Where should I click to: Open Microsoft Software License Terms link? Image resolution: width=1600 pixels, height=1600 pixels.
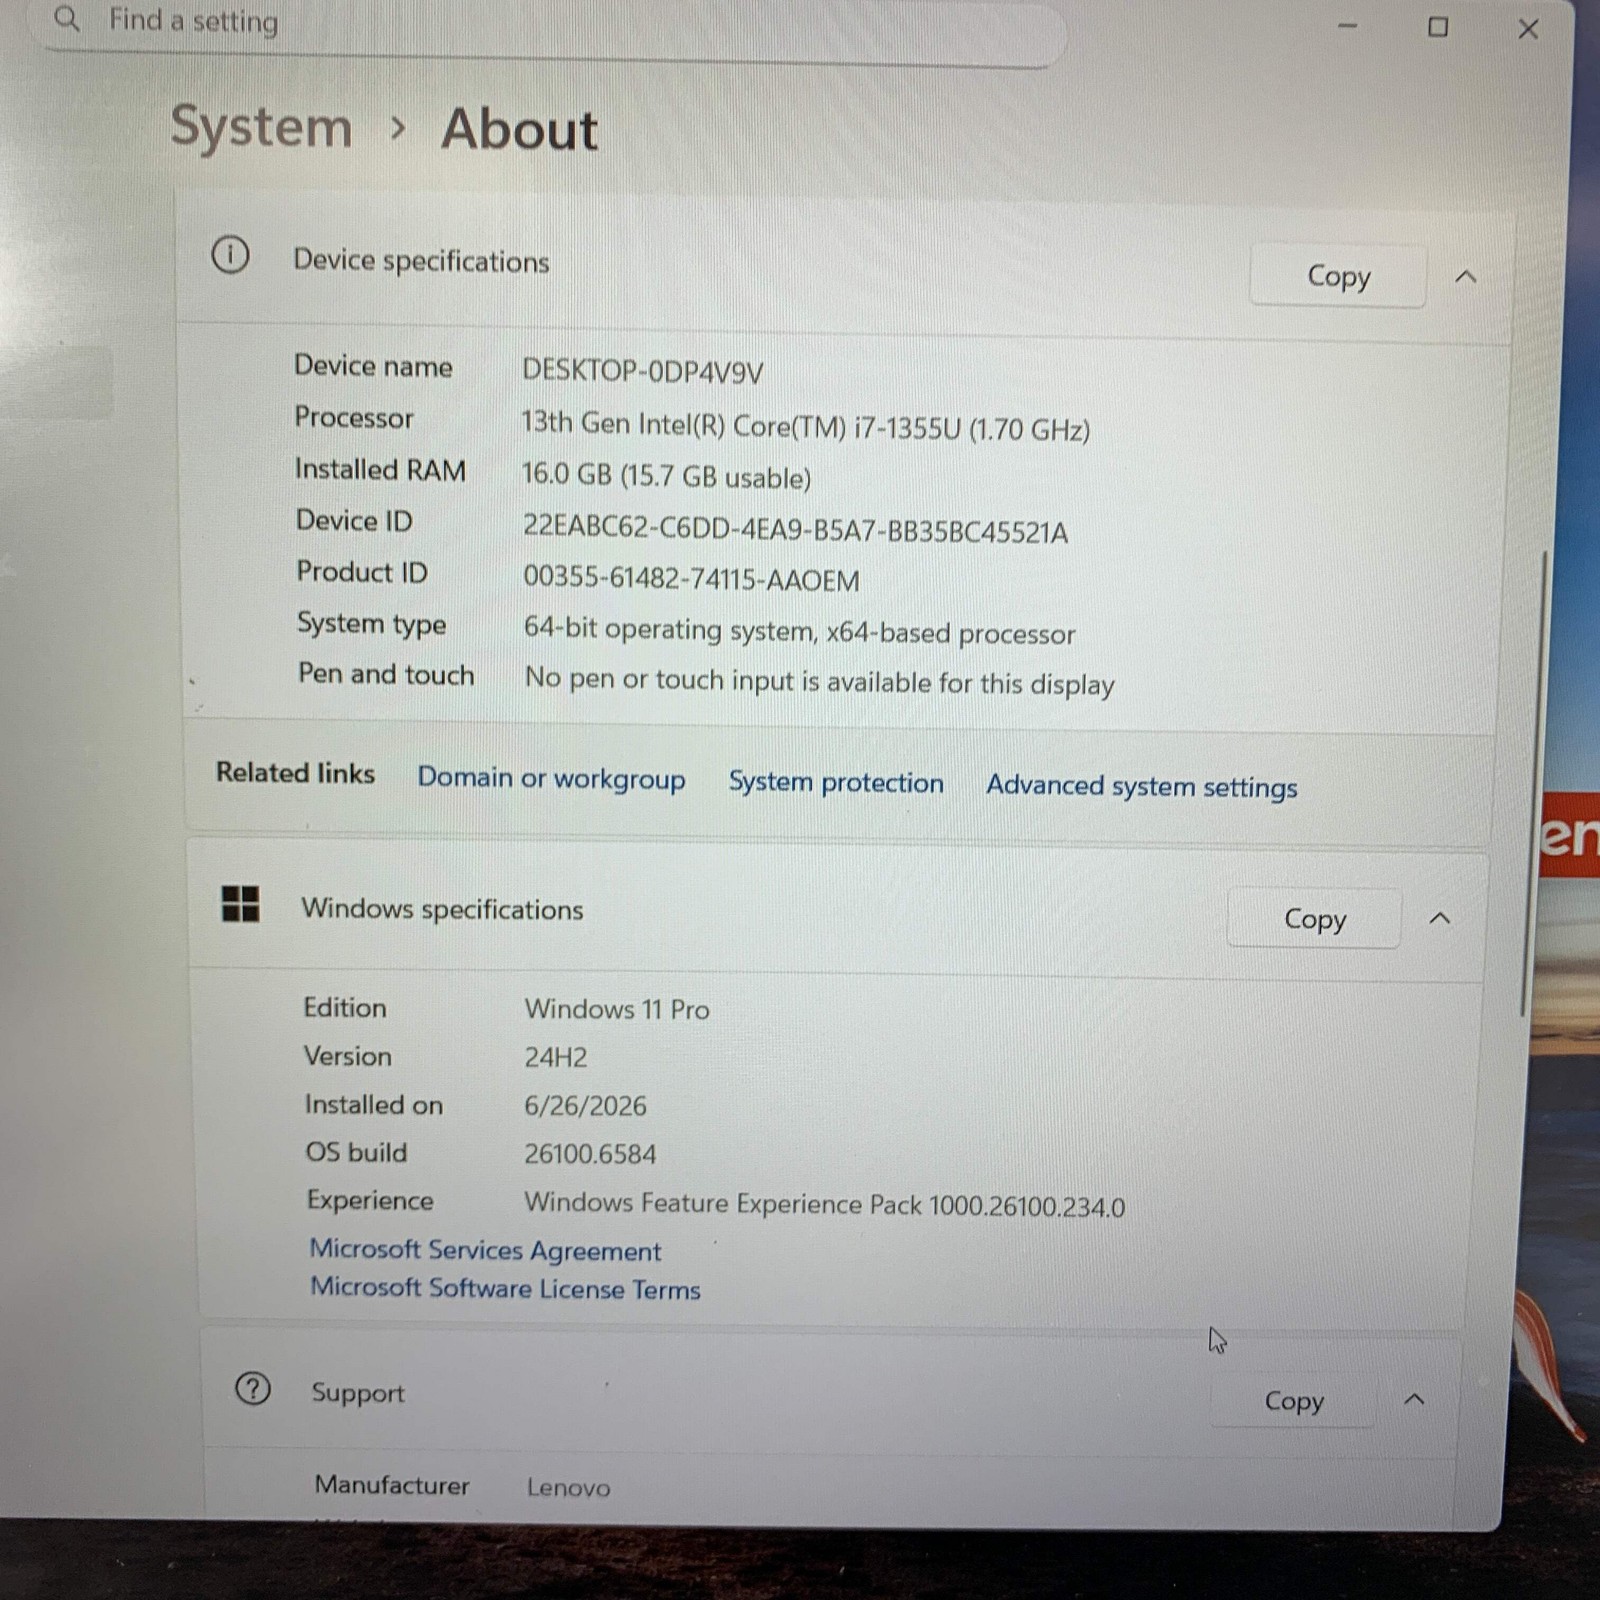505,1288
